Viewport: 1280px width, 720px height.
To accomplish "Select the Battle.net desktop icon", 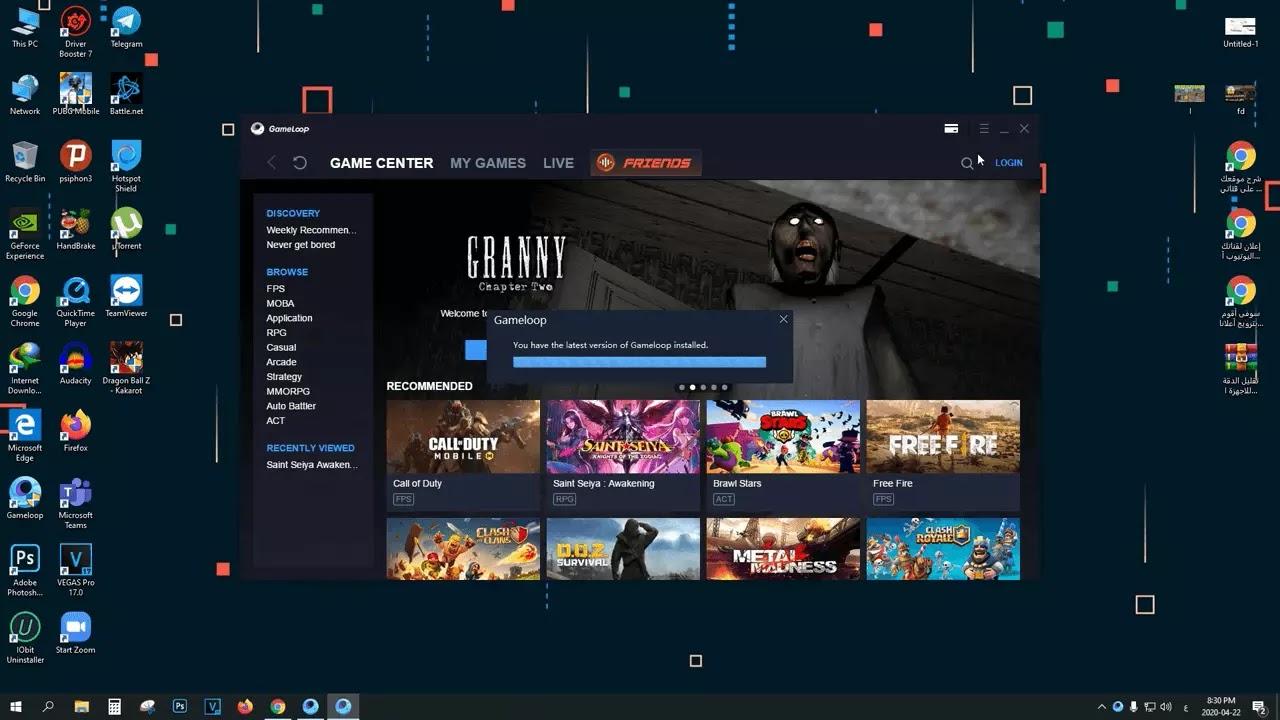I will (x=126, y=94).
